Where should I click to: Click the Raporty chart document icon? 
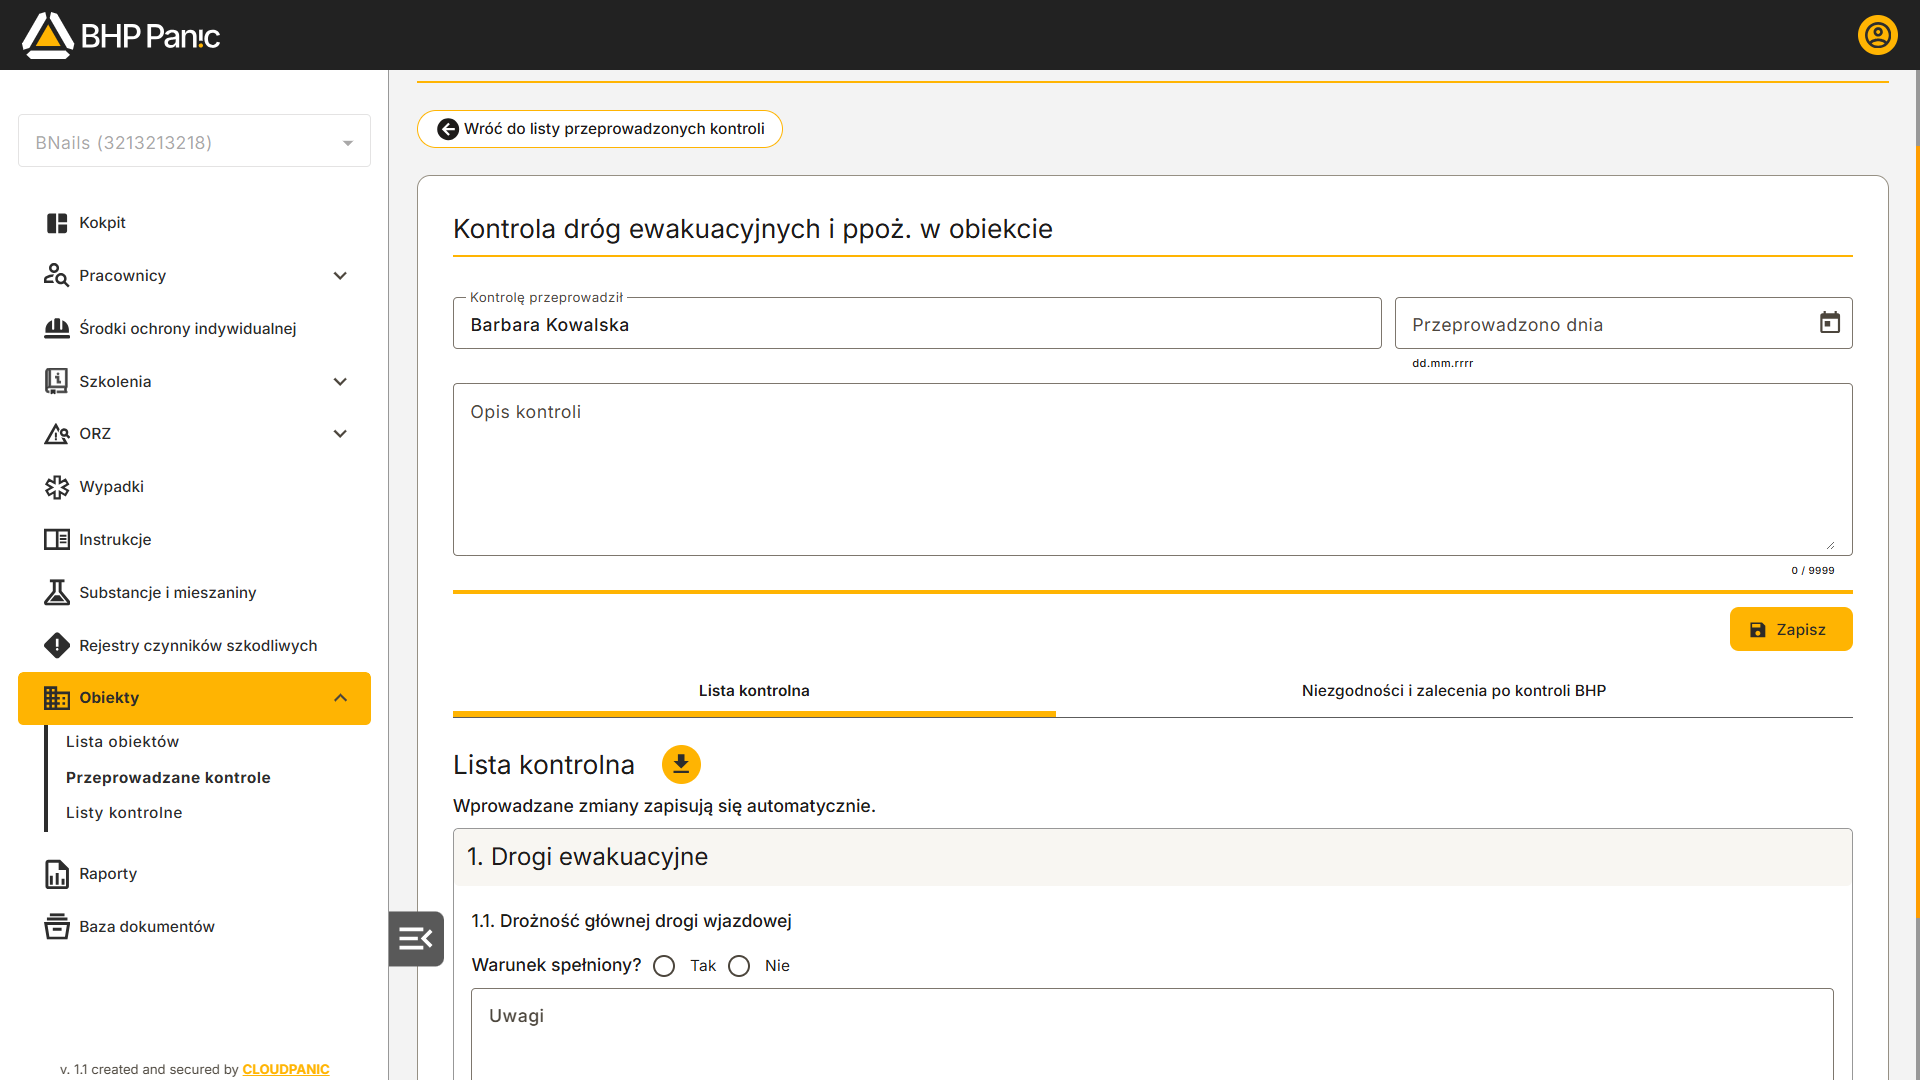pyautogui.click(x=57, y=874)
